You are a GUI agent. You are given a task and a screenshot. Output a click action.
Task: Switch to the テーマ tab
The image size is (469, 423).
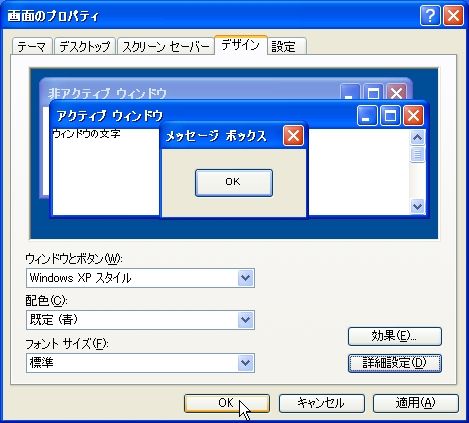tap(32, 46)
